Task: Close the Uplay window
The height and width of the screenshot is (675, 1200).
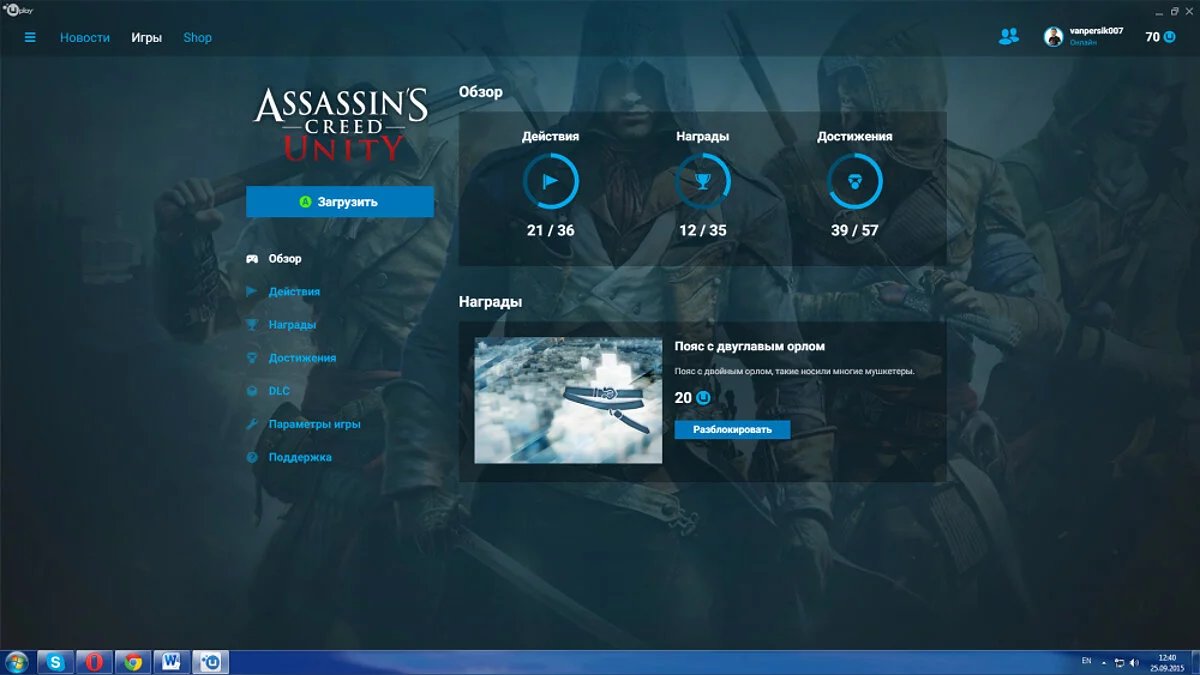Action: pos(1189,10)
